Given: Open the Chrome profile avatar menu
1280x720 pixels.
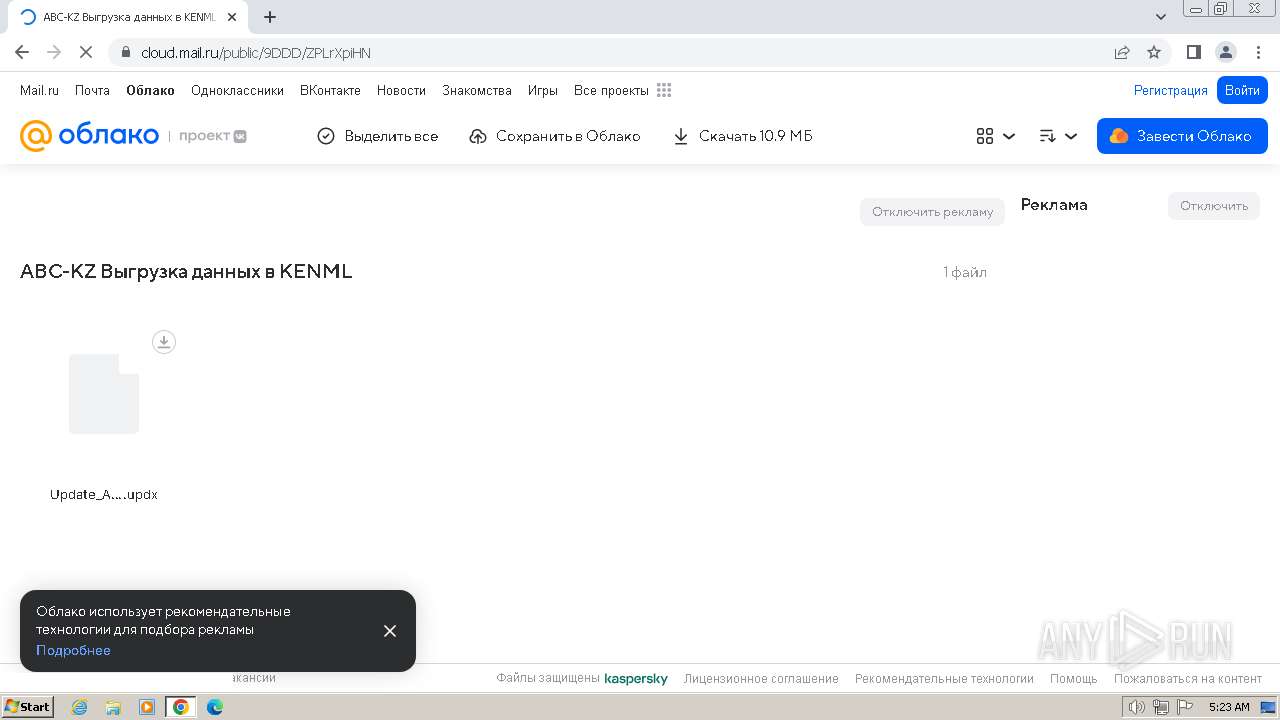Looking at the screenshot, I should tap(1226, 52).
